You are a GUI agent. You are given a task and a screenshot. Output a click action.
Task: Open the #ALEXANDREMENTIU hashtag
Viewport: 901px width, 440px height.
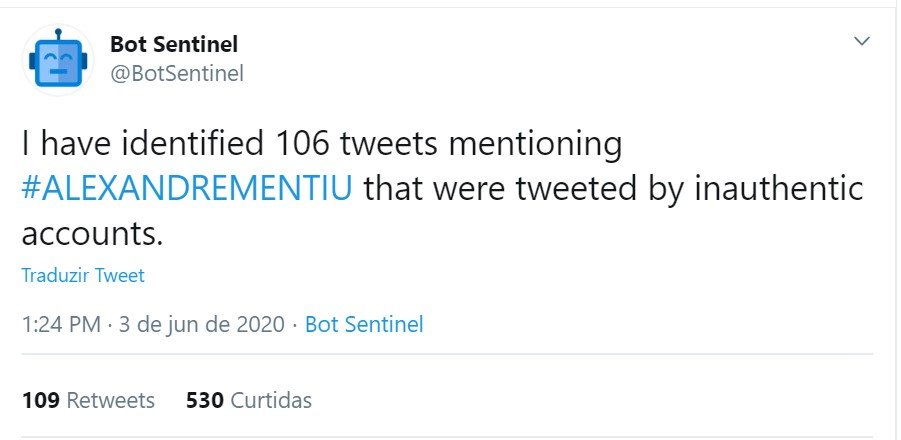186,188
